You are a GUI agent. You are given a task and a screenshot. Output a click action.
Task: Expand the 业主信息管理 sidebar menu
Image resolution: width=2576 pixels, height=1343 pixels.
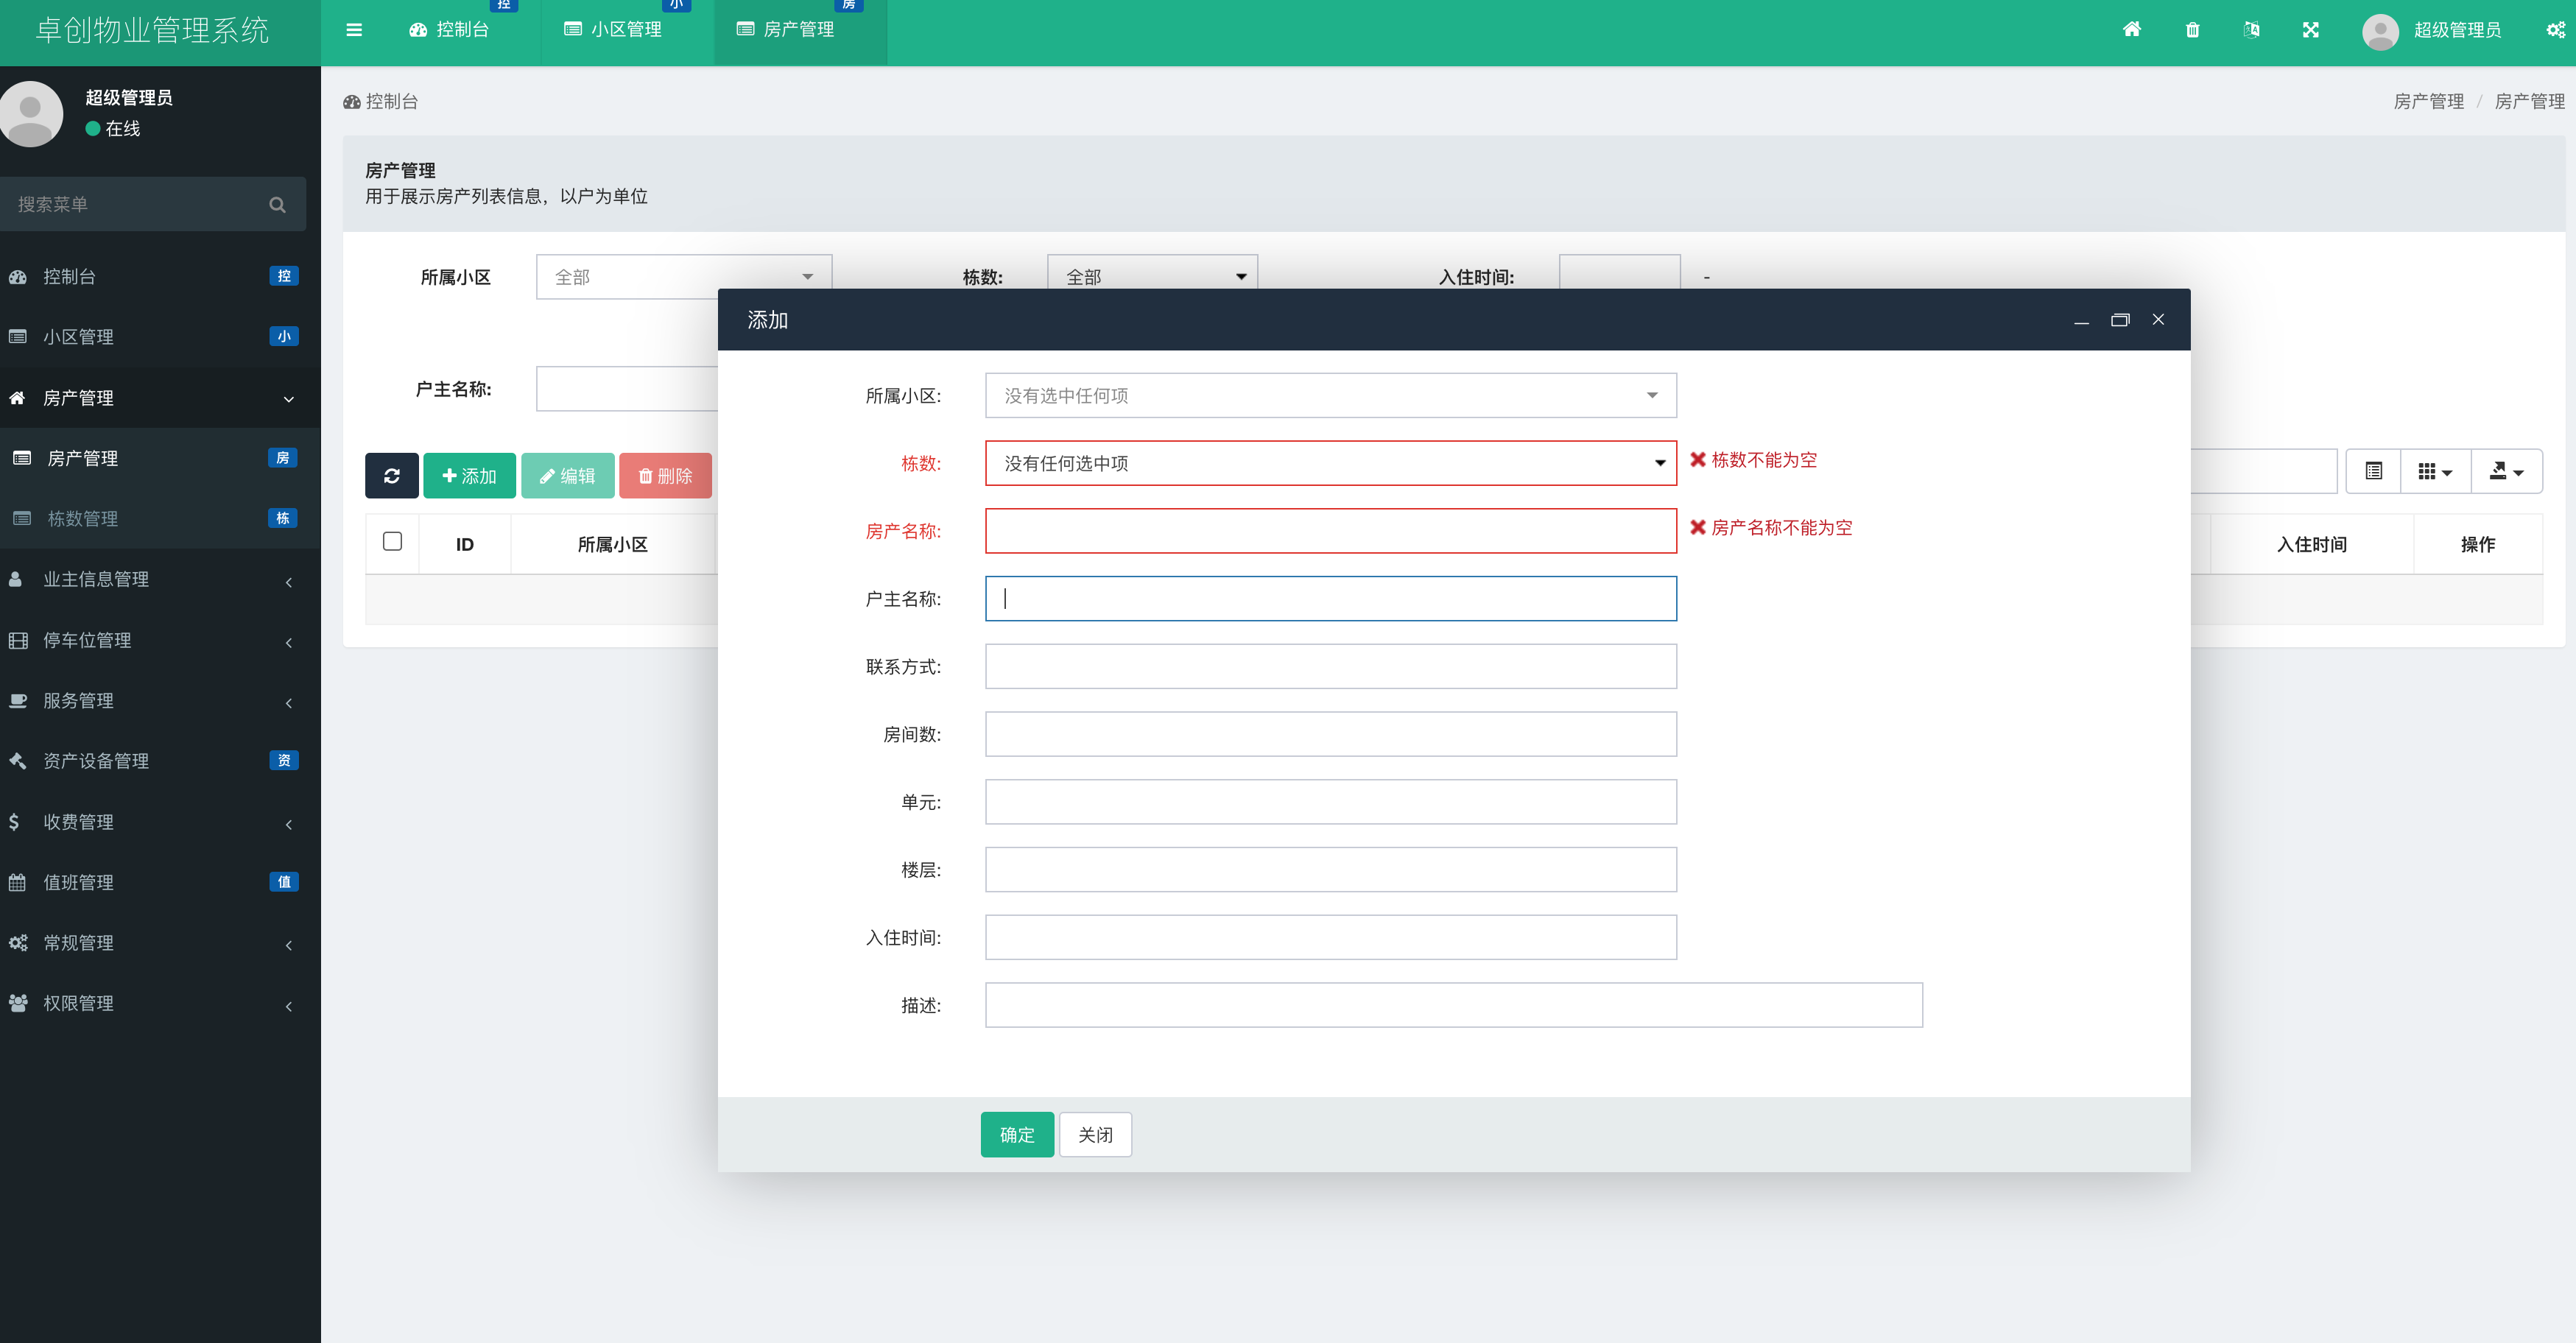click(x=160, y=580)
